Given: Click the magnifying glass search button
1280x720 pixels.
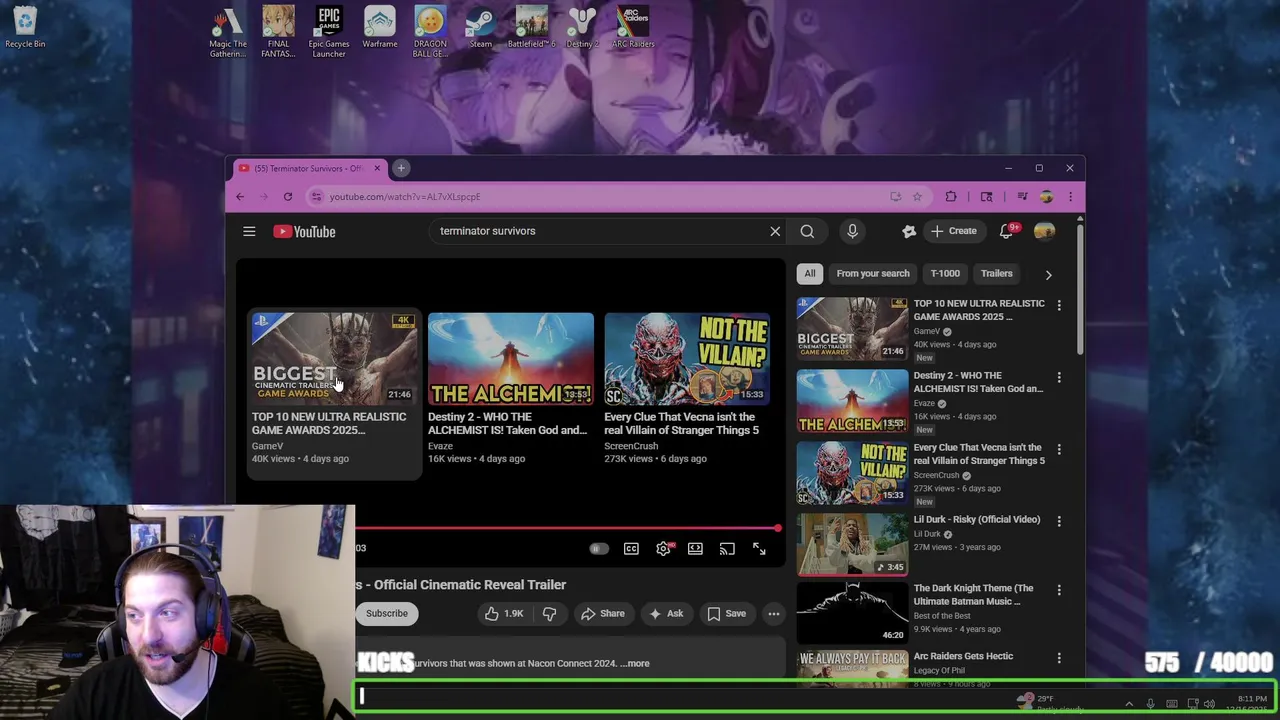Looking at the screenshot, I should pos(807,231).
